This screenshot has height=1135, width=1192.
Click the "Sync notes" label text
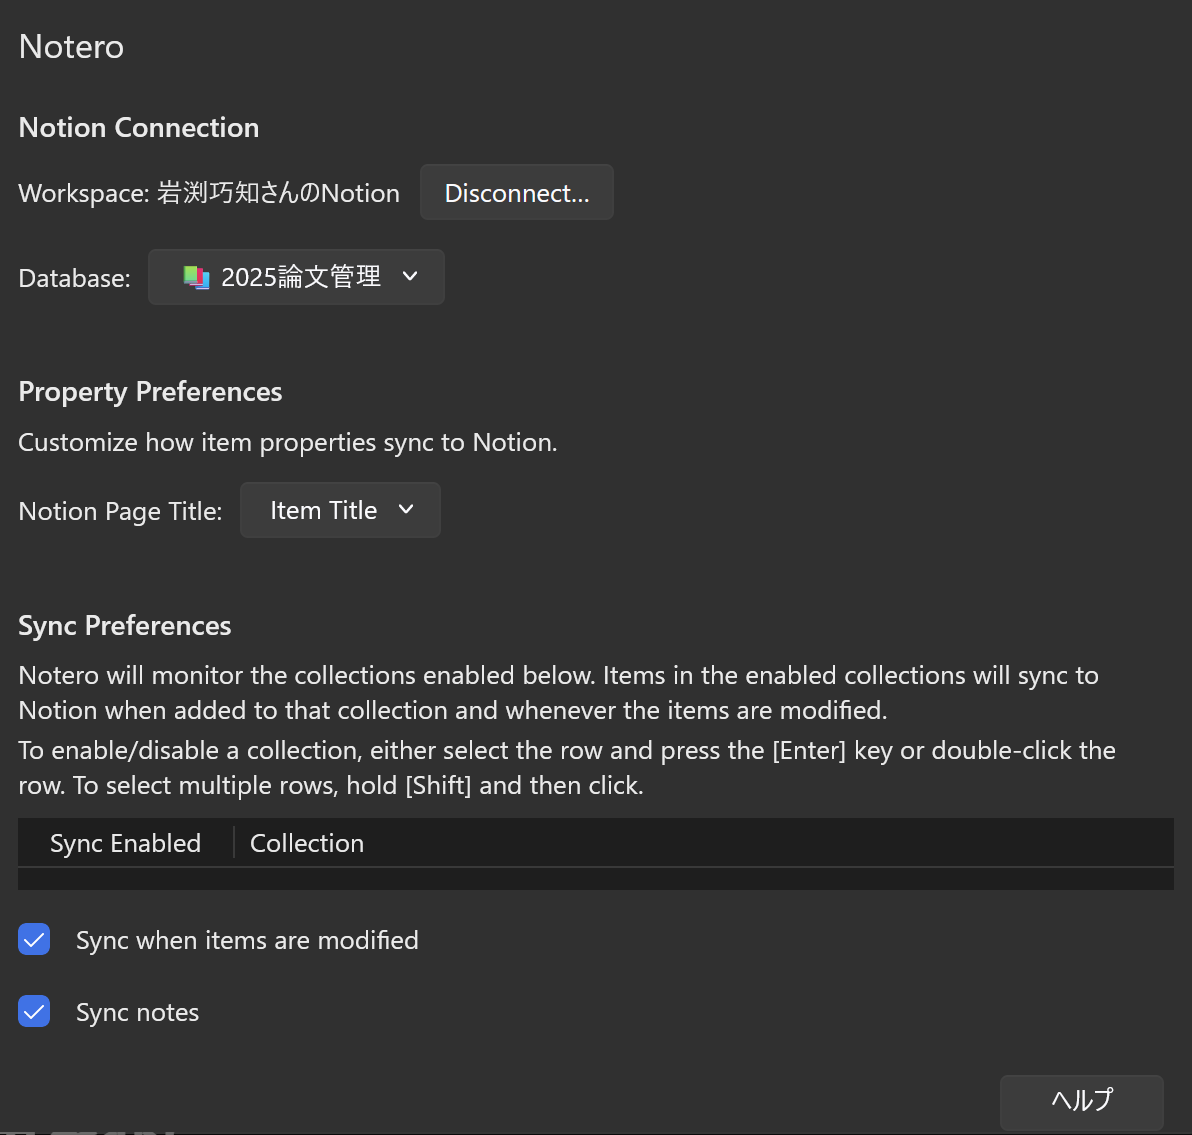(x=137, y=1013)
